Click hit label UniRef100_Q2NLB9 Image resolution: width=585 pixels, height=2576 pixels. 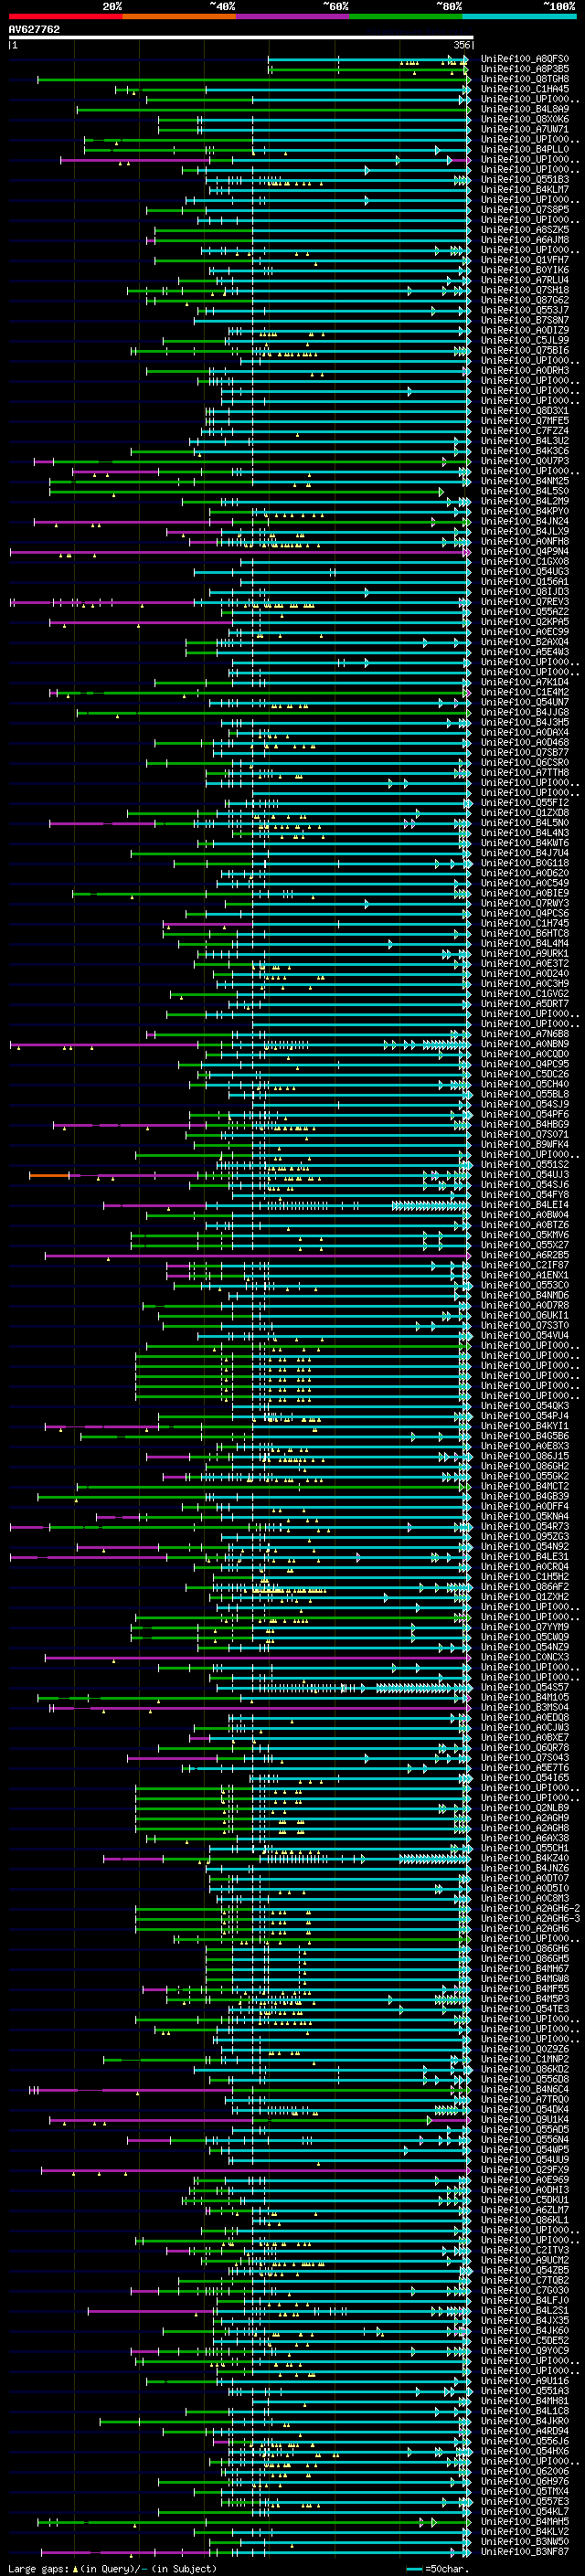[525, 1808]
